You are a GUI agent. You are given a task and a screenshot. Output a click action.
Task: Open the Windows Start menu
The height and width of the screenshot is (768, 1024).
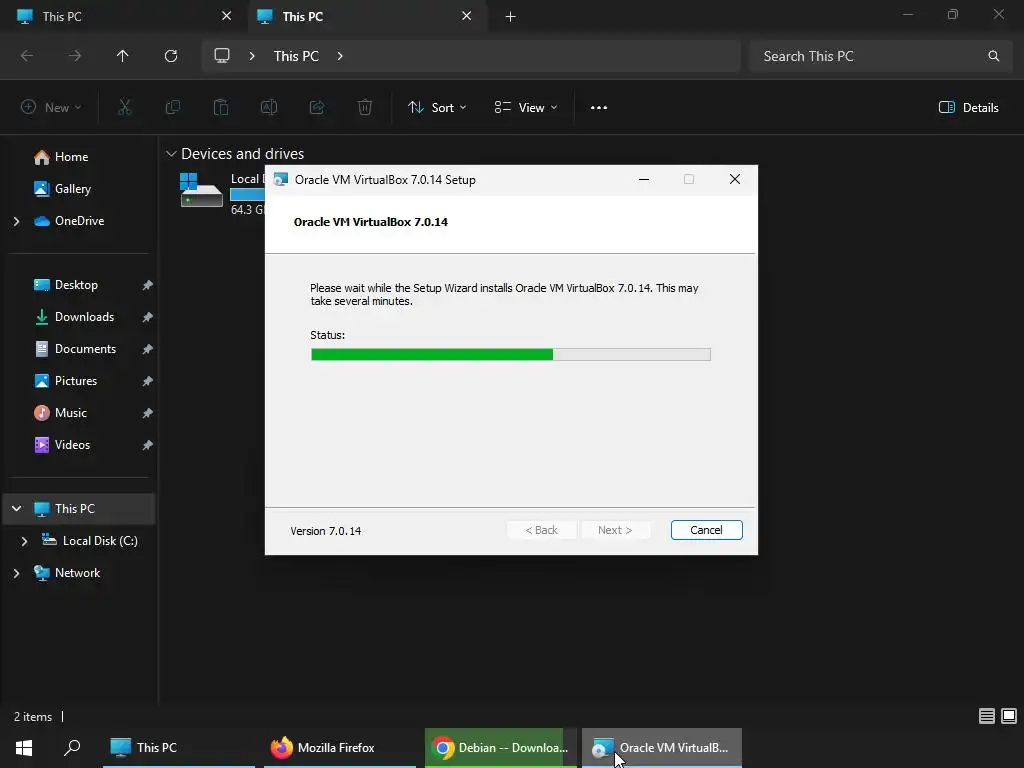pyautogui.click(x=24, y=748)
